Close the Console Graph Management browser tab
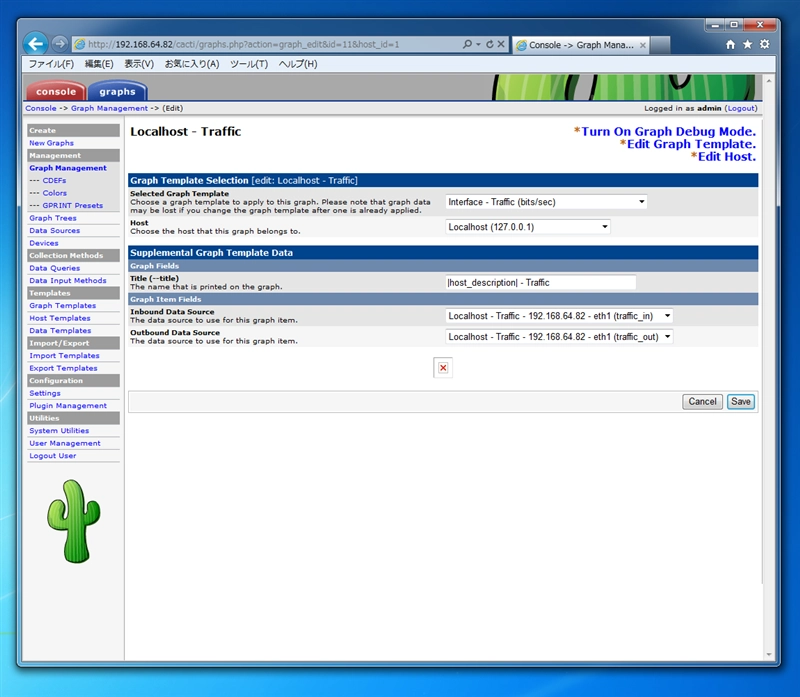Viewport: 800px width, 697px height. [x=643, y=45]
